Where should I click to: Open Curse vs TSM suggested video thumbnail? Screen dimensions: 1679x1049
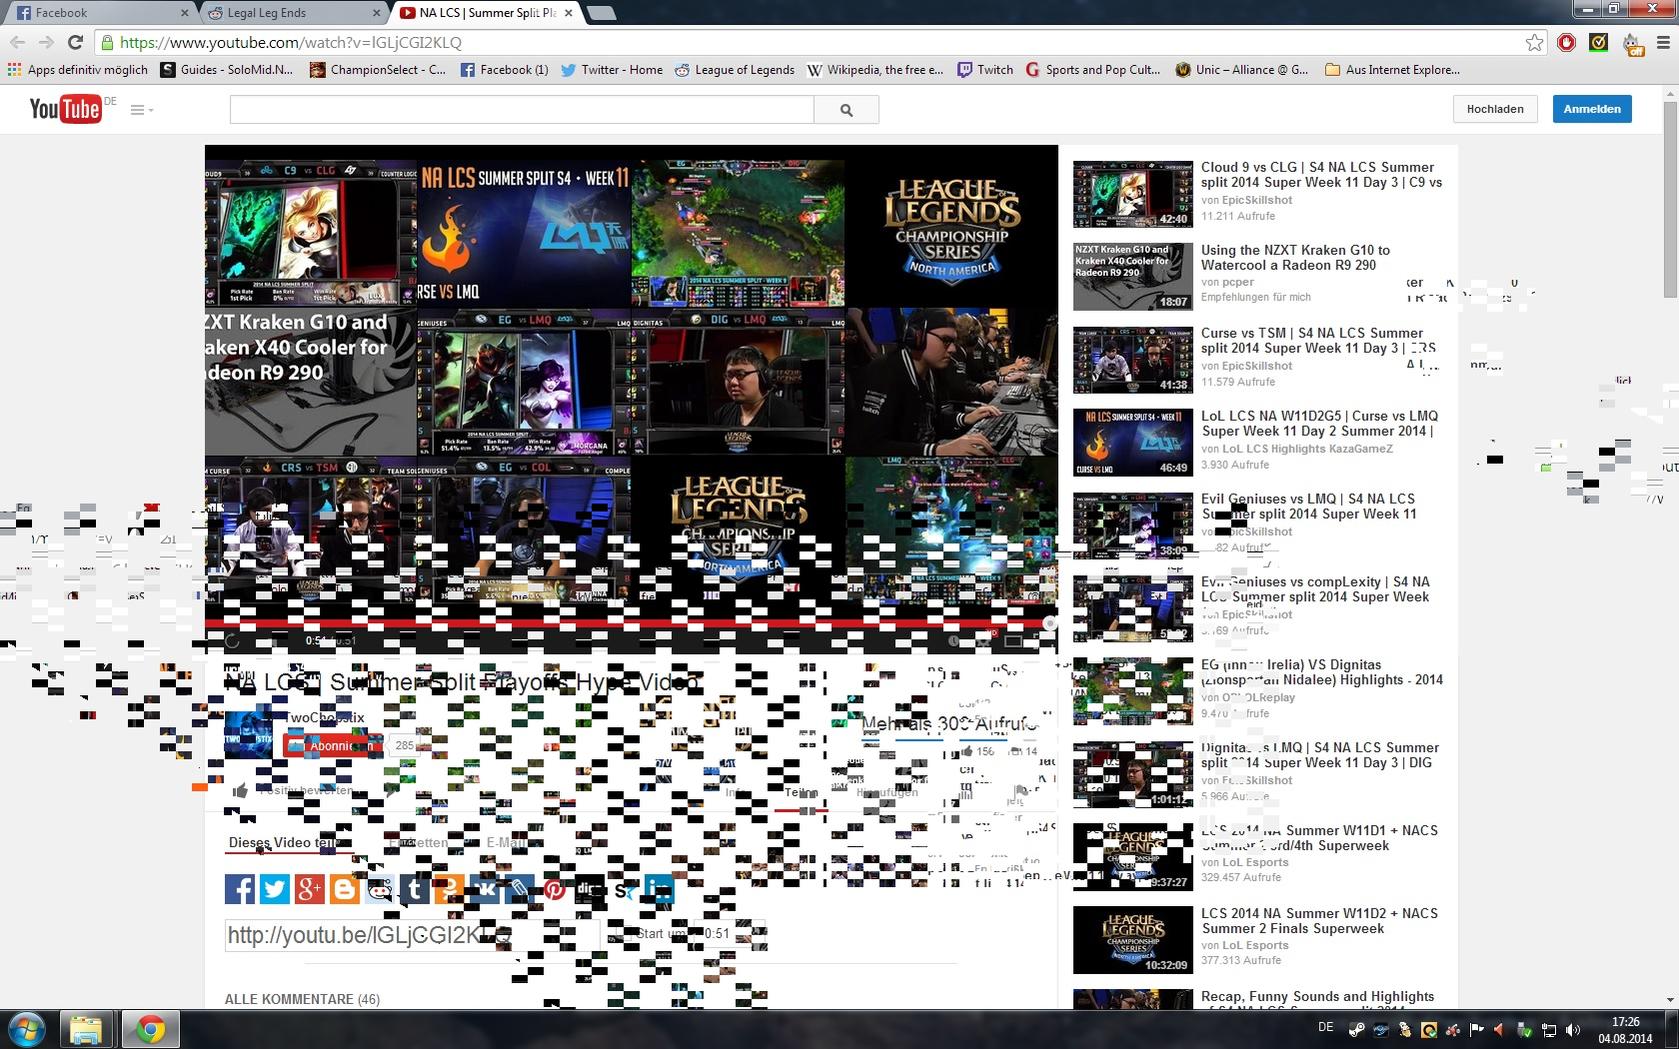click(x=1133, y=360)
